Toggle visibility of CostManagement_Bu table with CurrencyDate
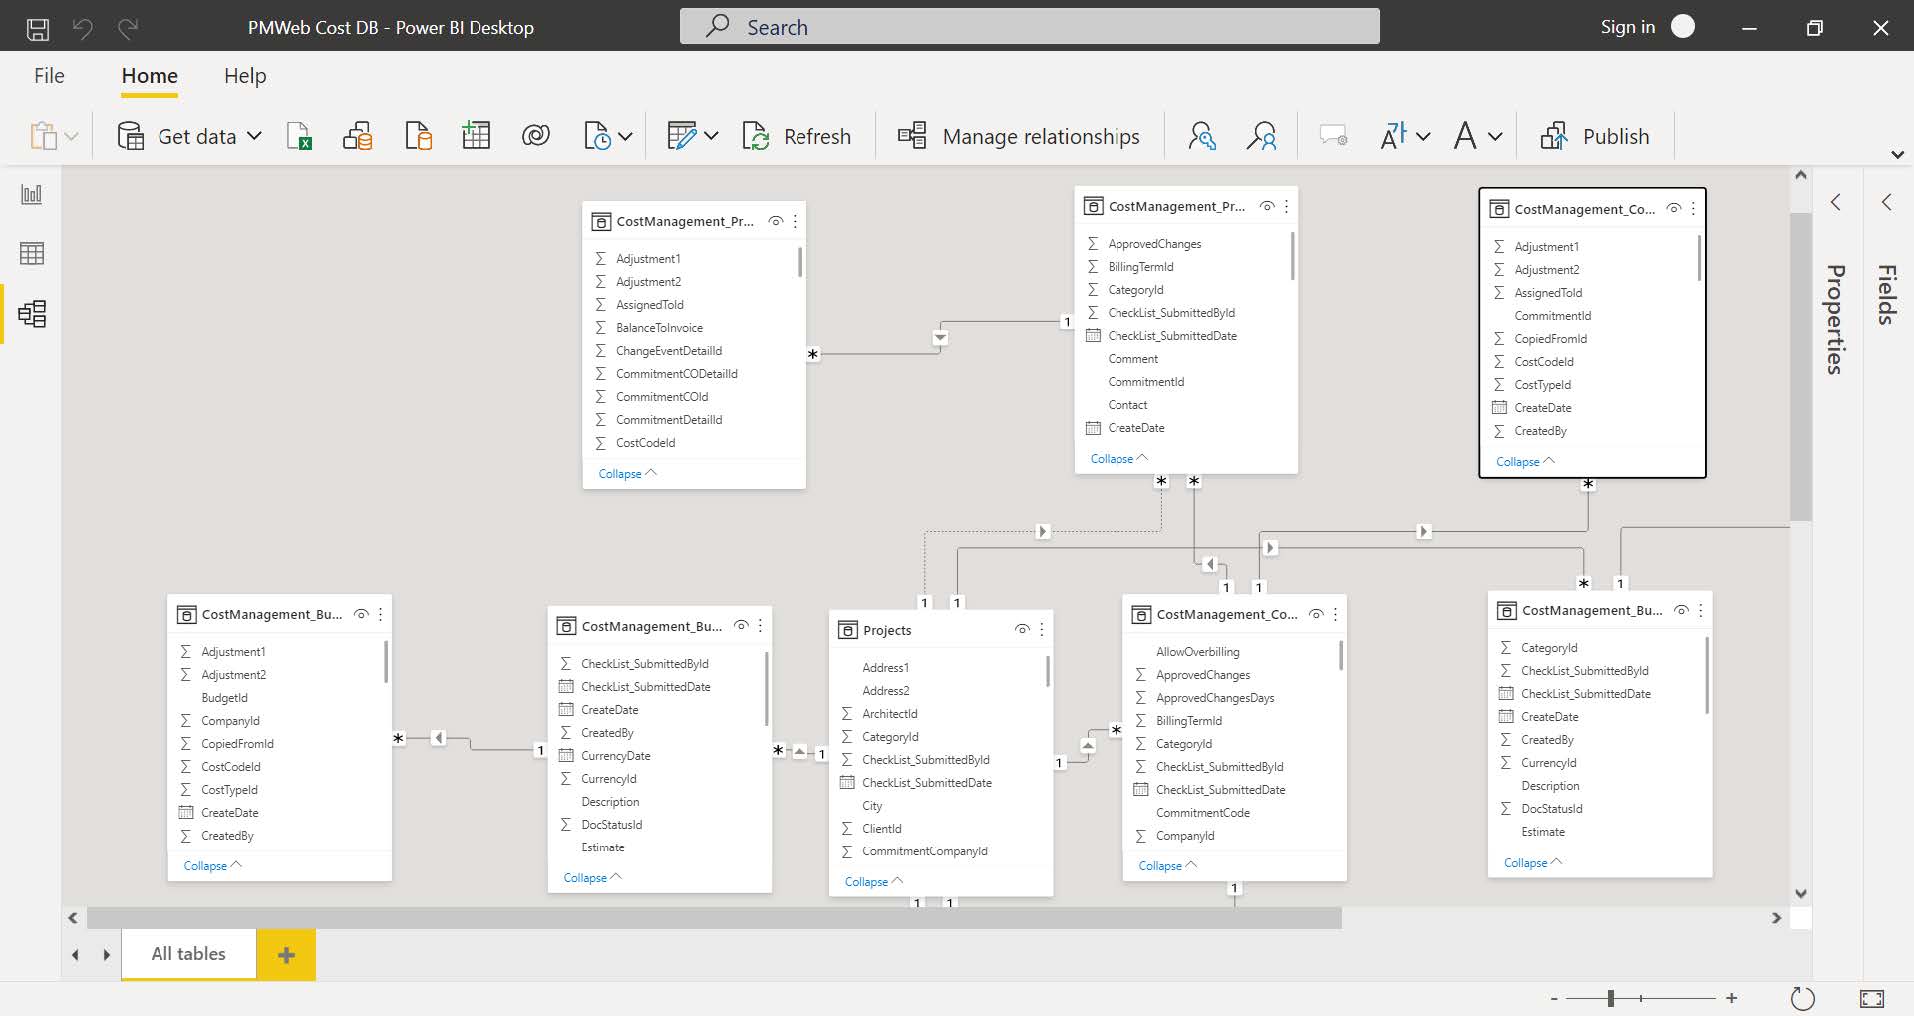Screen dimensions: 1914x1016 point(741,626)
